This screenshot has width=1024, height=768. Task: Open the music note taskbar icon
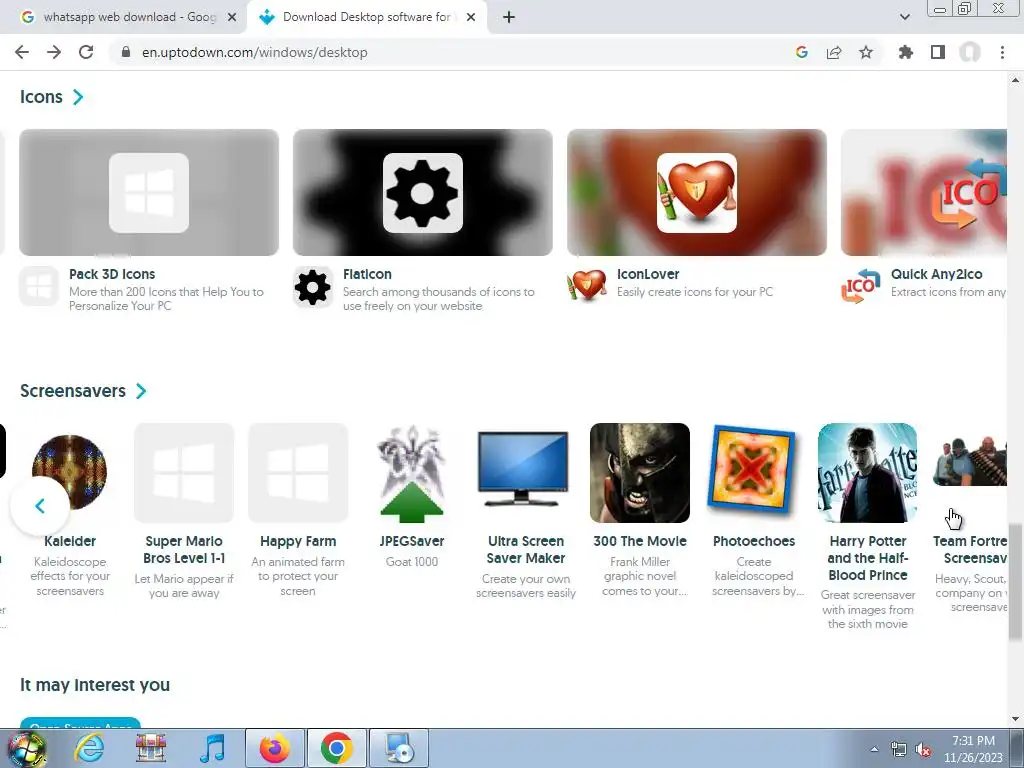click(x=212, y=748)
